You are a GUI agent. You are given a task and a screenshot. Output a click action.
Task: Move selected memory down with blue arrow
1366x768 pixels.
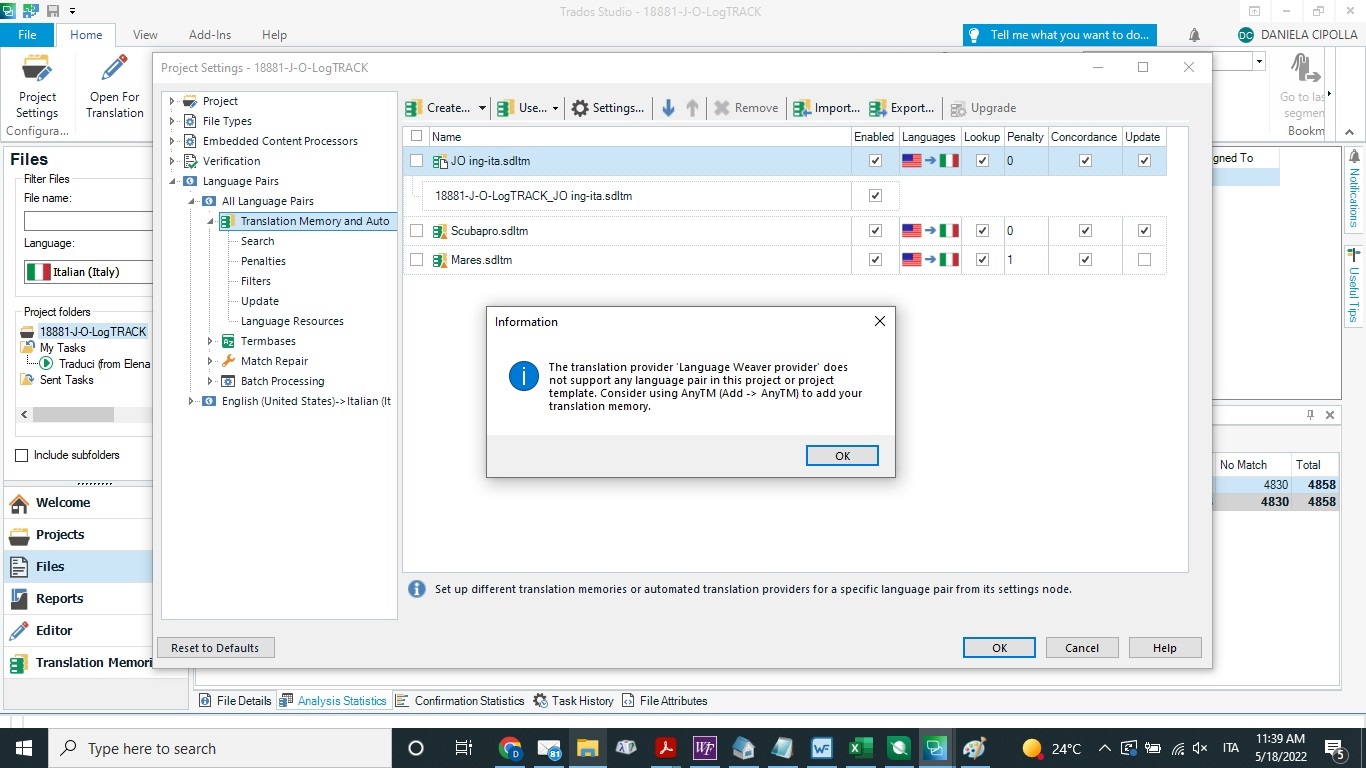(668, 108)
